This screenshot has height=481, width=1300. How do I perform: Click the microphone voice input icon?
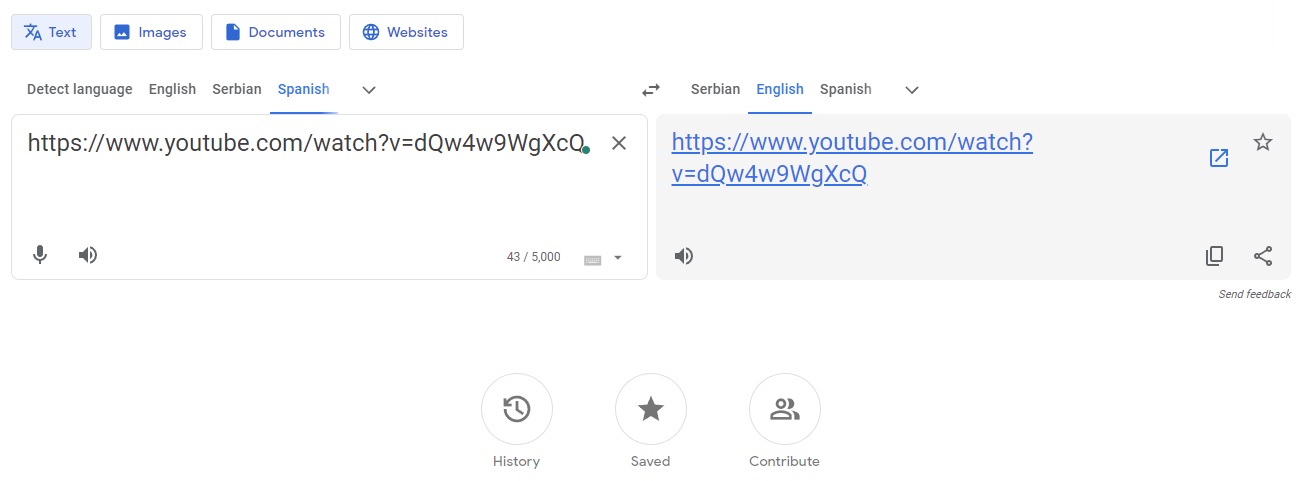[40, 255]
